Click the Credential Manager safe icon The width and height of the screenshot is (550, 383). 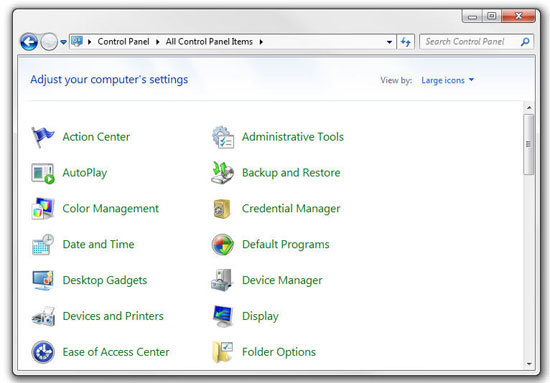[222, 209]
